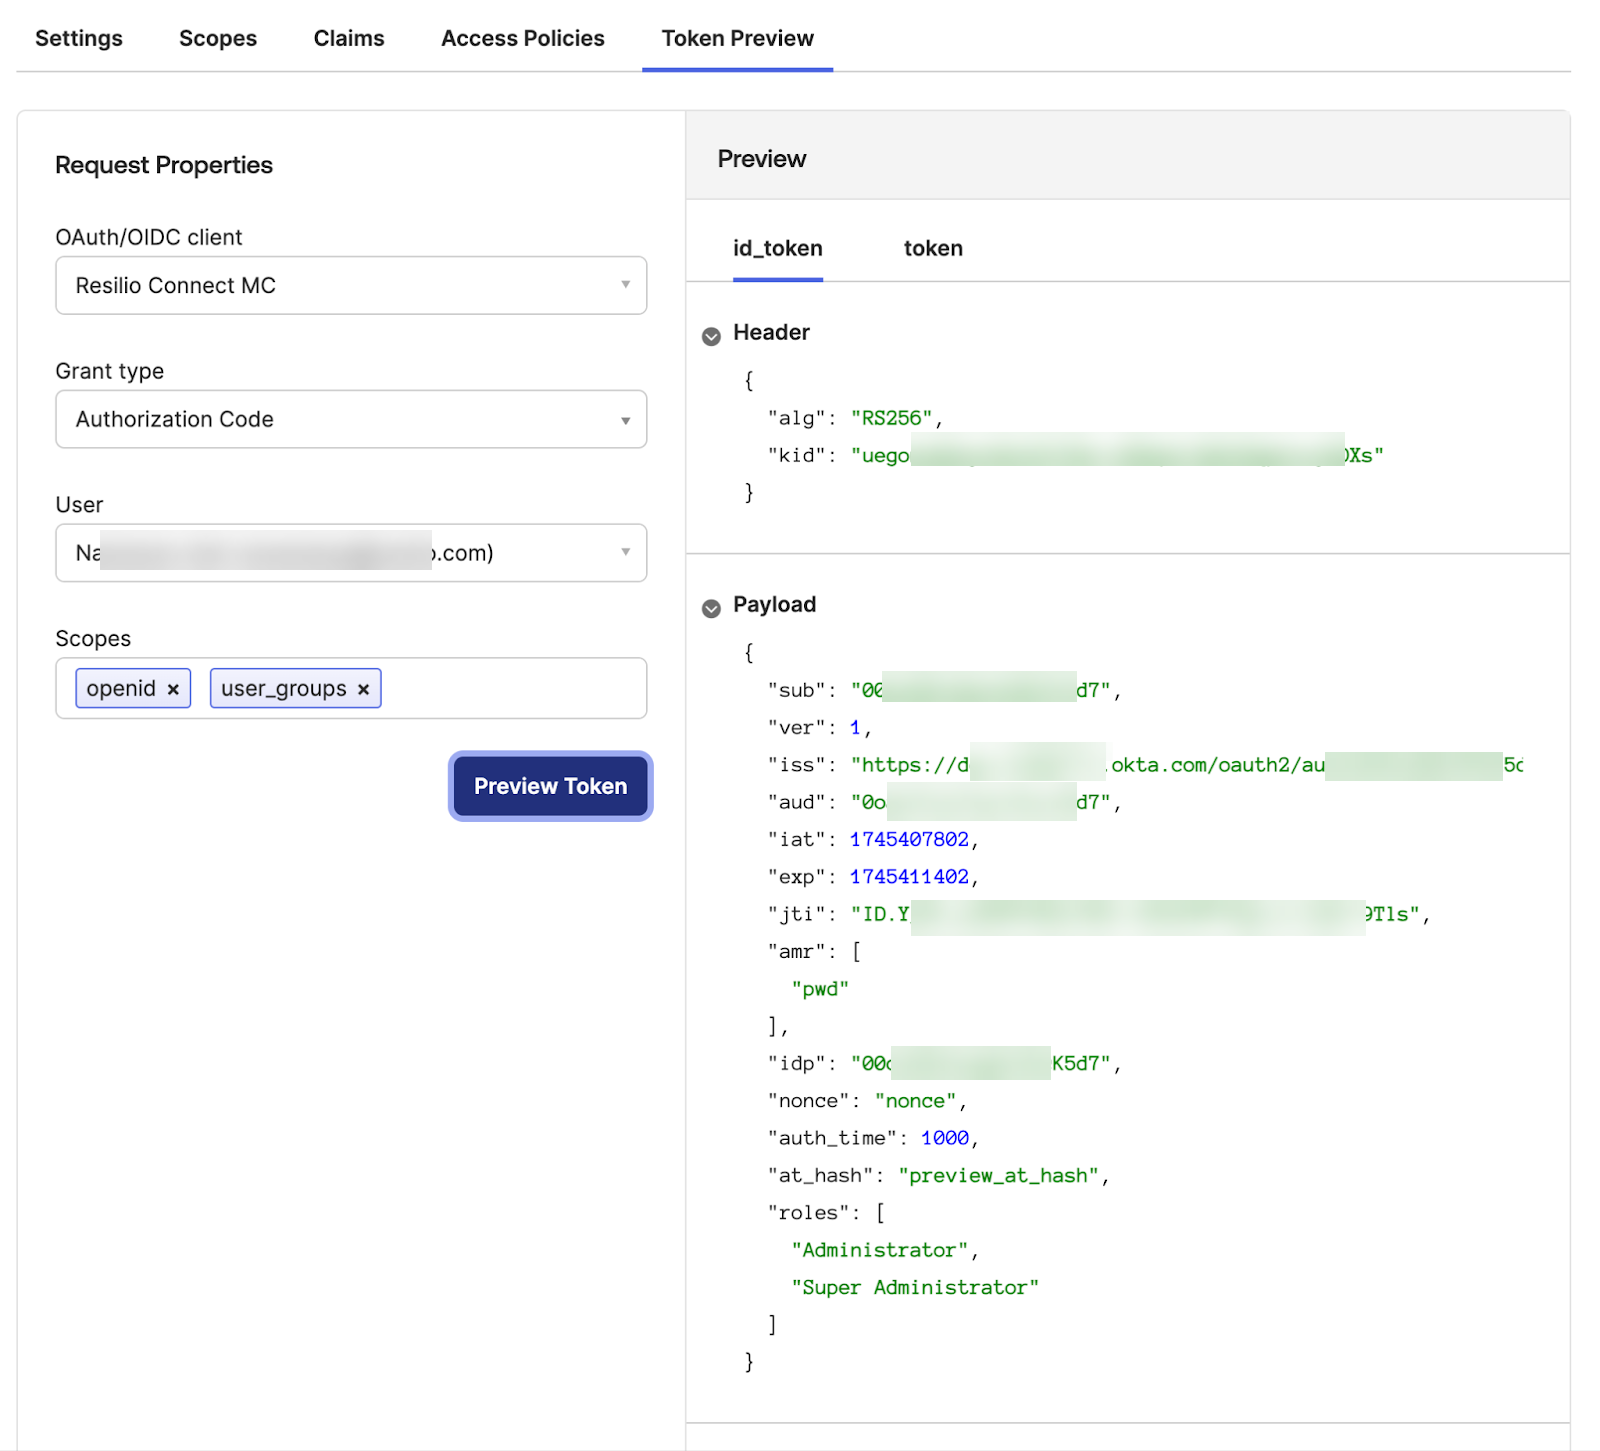Remove the user_groups scope tag
Image resolution: width=1600 pixels, height=1451 pixels.
364,689
